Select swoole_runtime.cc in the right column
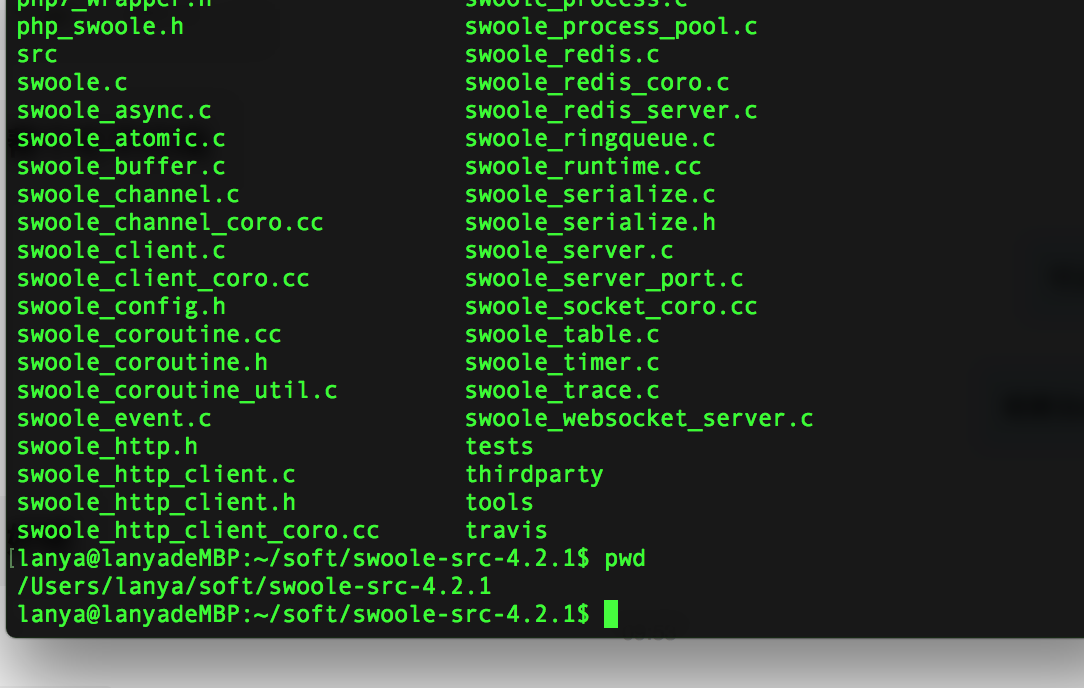Screen dimensions: 1084x688 click(583, 167)
